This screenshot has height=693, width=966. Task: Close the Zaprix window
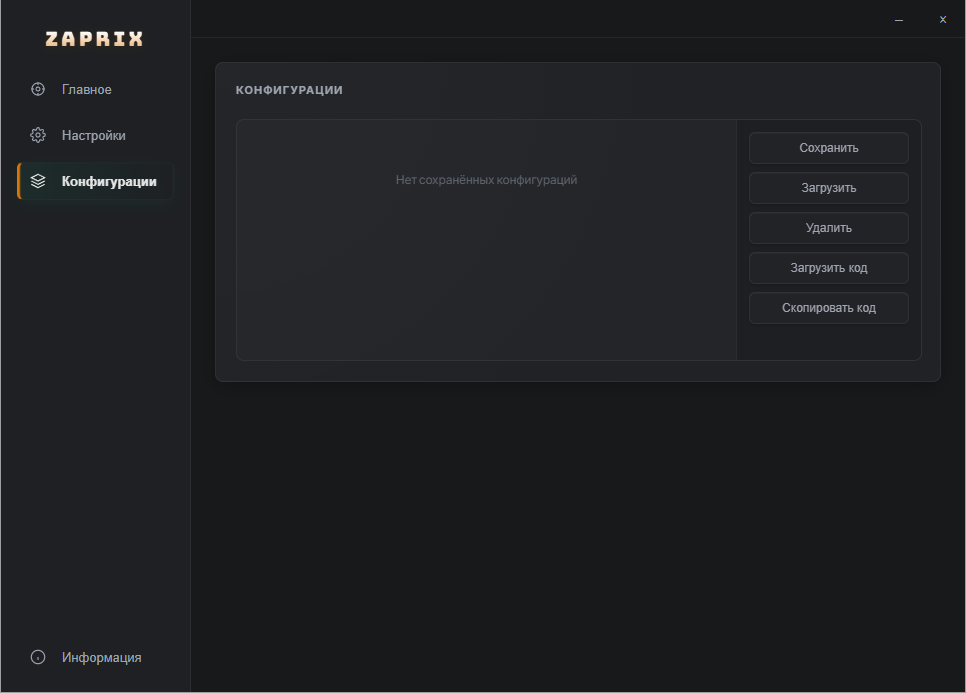[x=943, y=20]
